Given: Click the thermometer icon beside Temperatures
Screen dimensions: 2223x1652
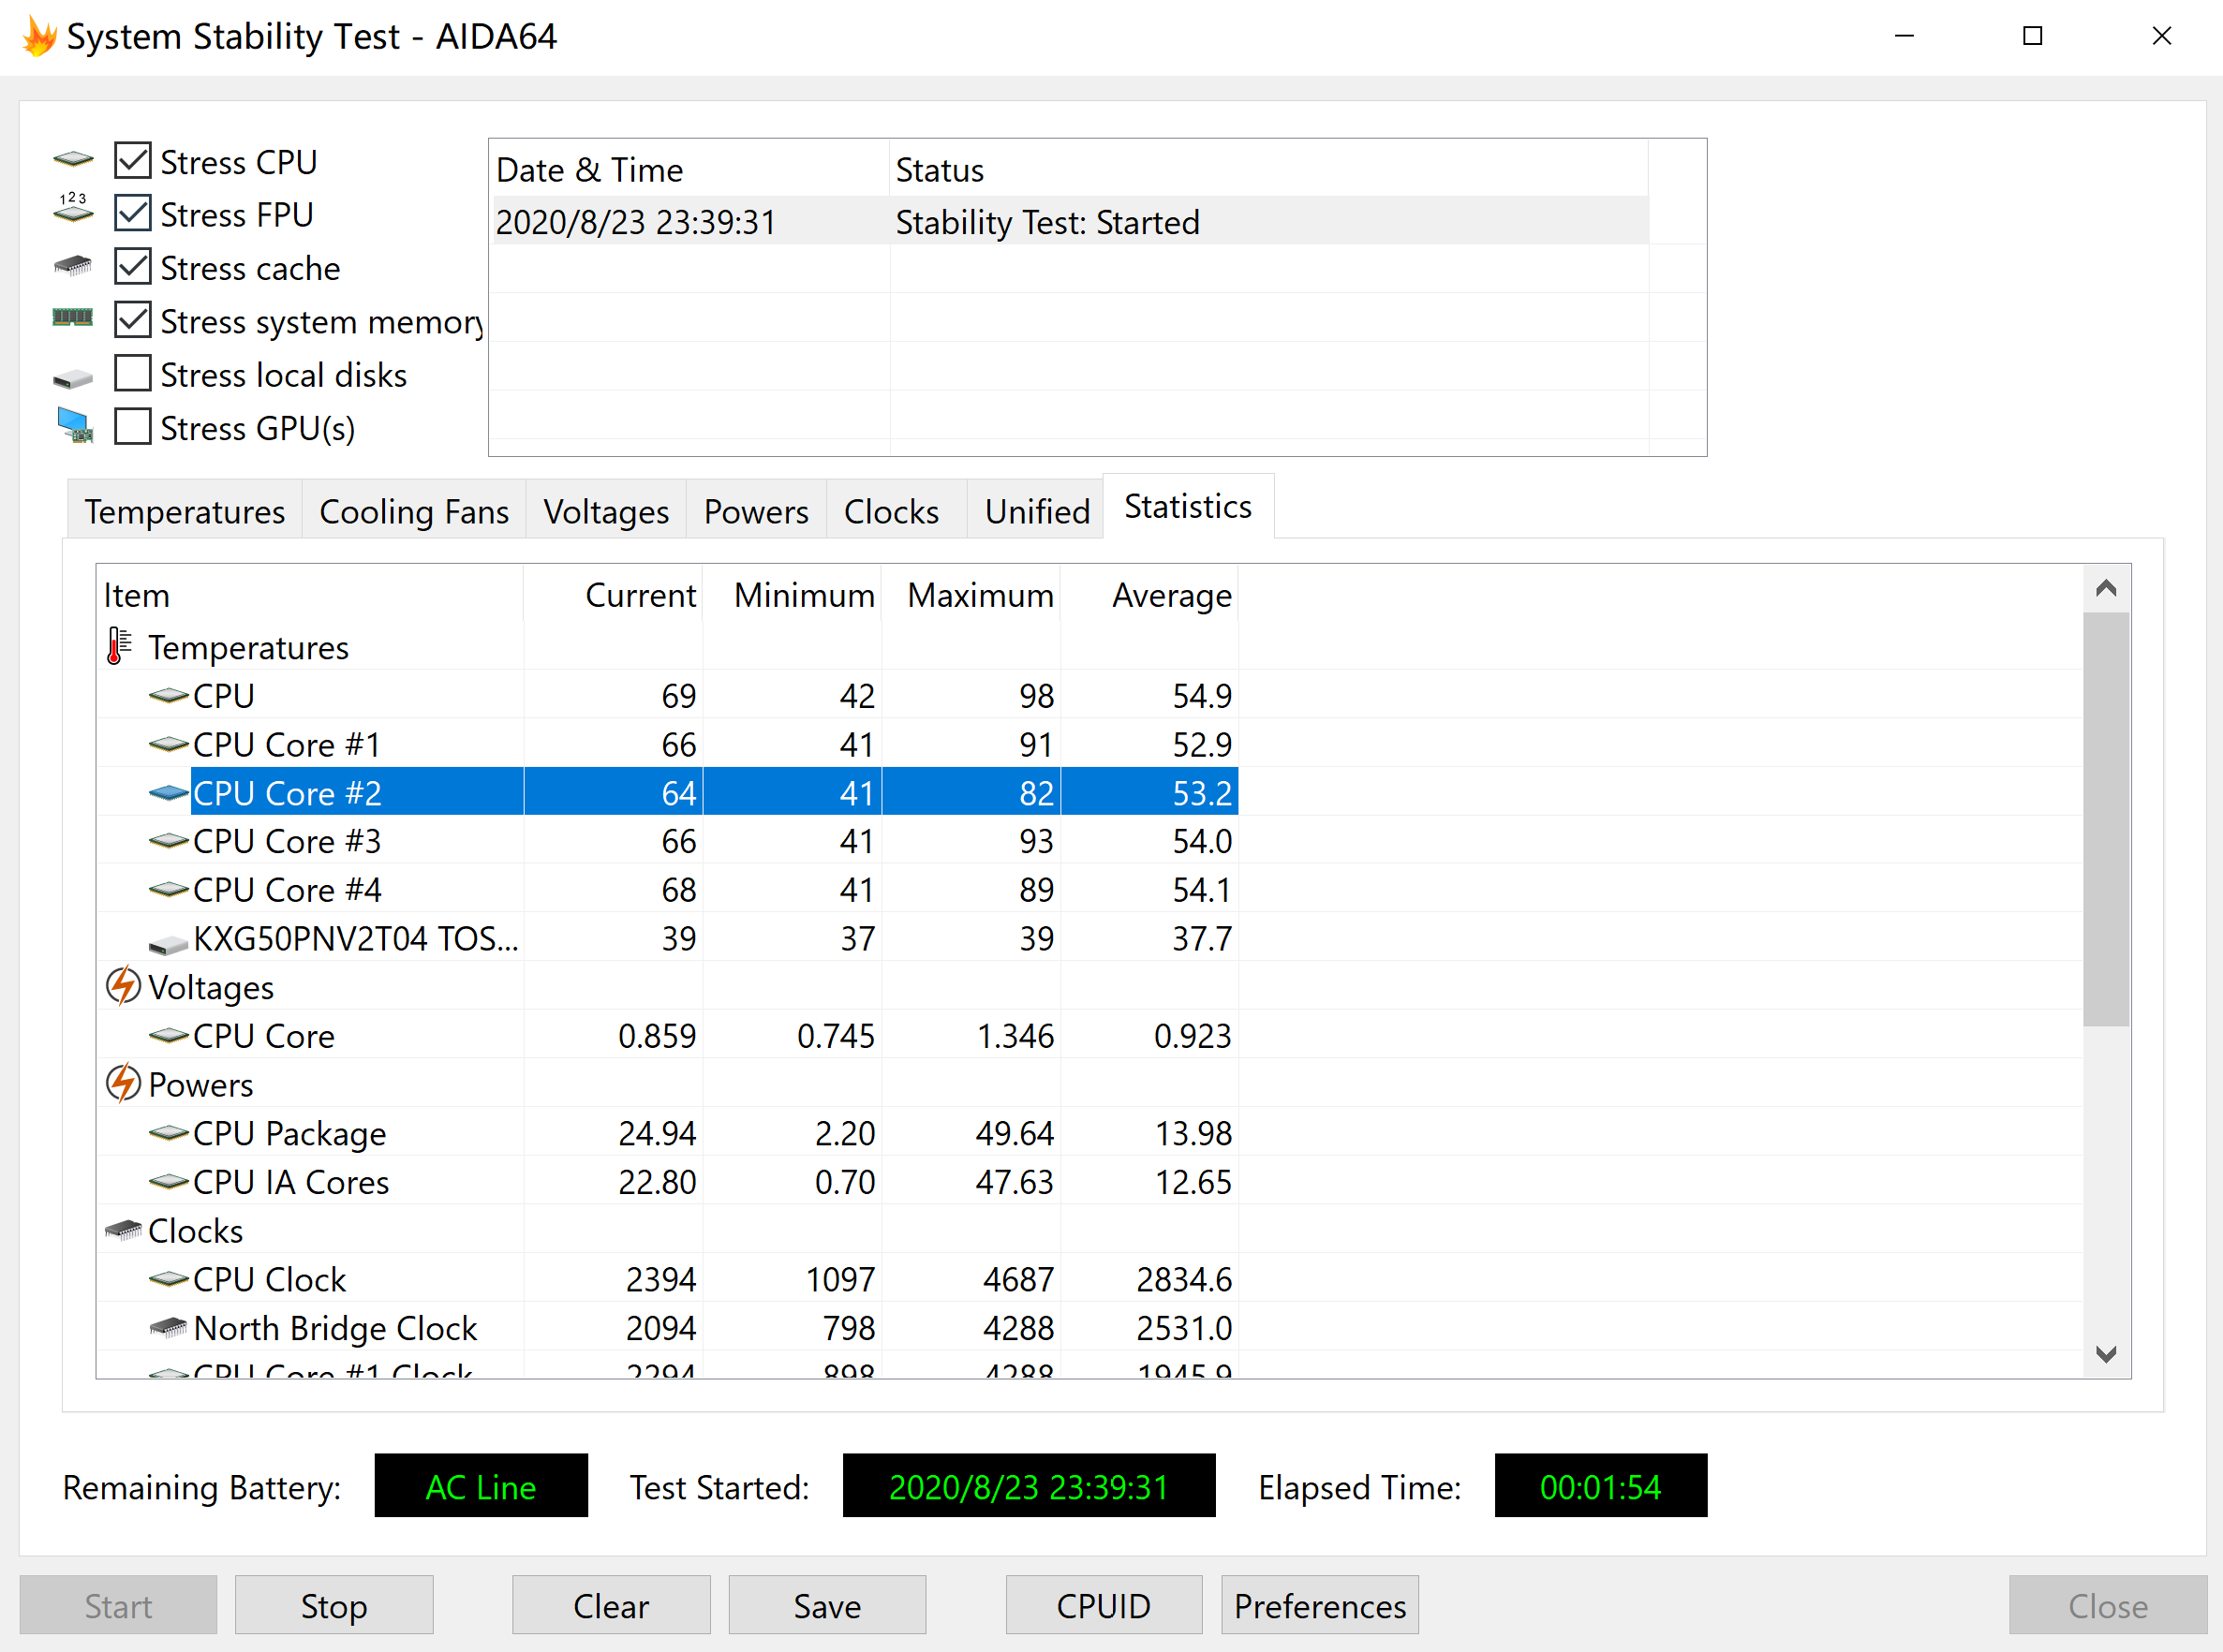Looking at the screenshot, I should 119,646.
